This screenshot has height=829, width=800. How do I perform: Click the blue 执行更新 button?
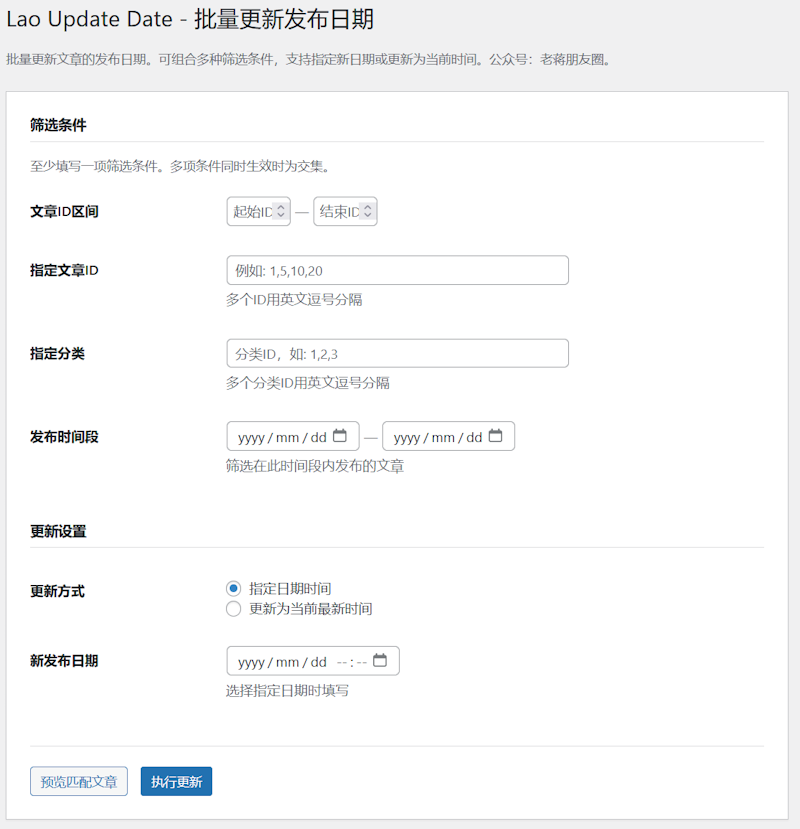coord(175,781)
